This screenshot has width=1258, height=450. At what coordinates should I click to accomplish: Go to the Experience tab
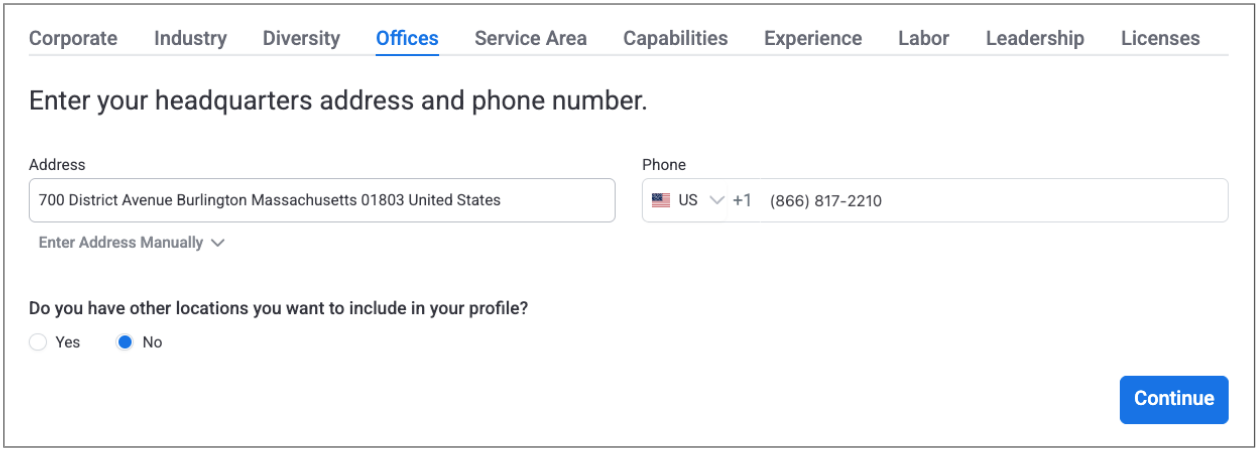click(812, 39)
